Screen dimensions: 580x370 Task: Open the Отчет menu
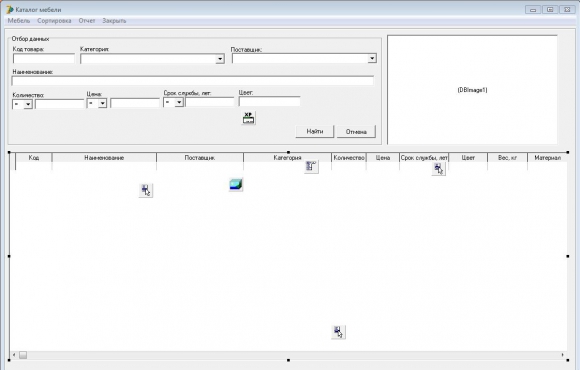pyautogui.click(x=87, y=21)
